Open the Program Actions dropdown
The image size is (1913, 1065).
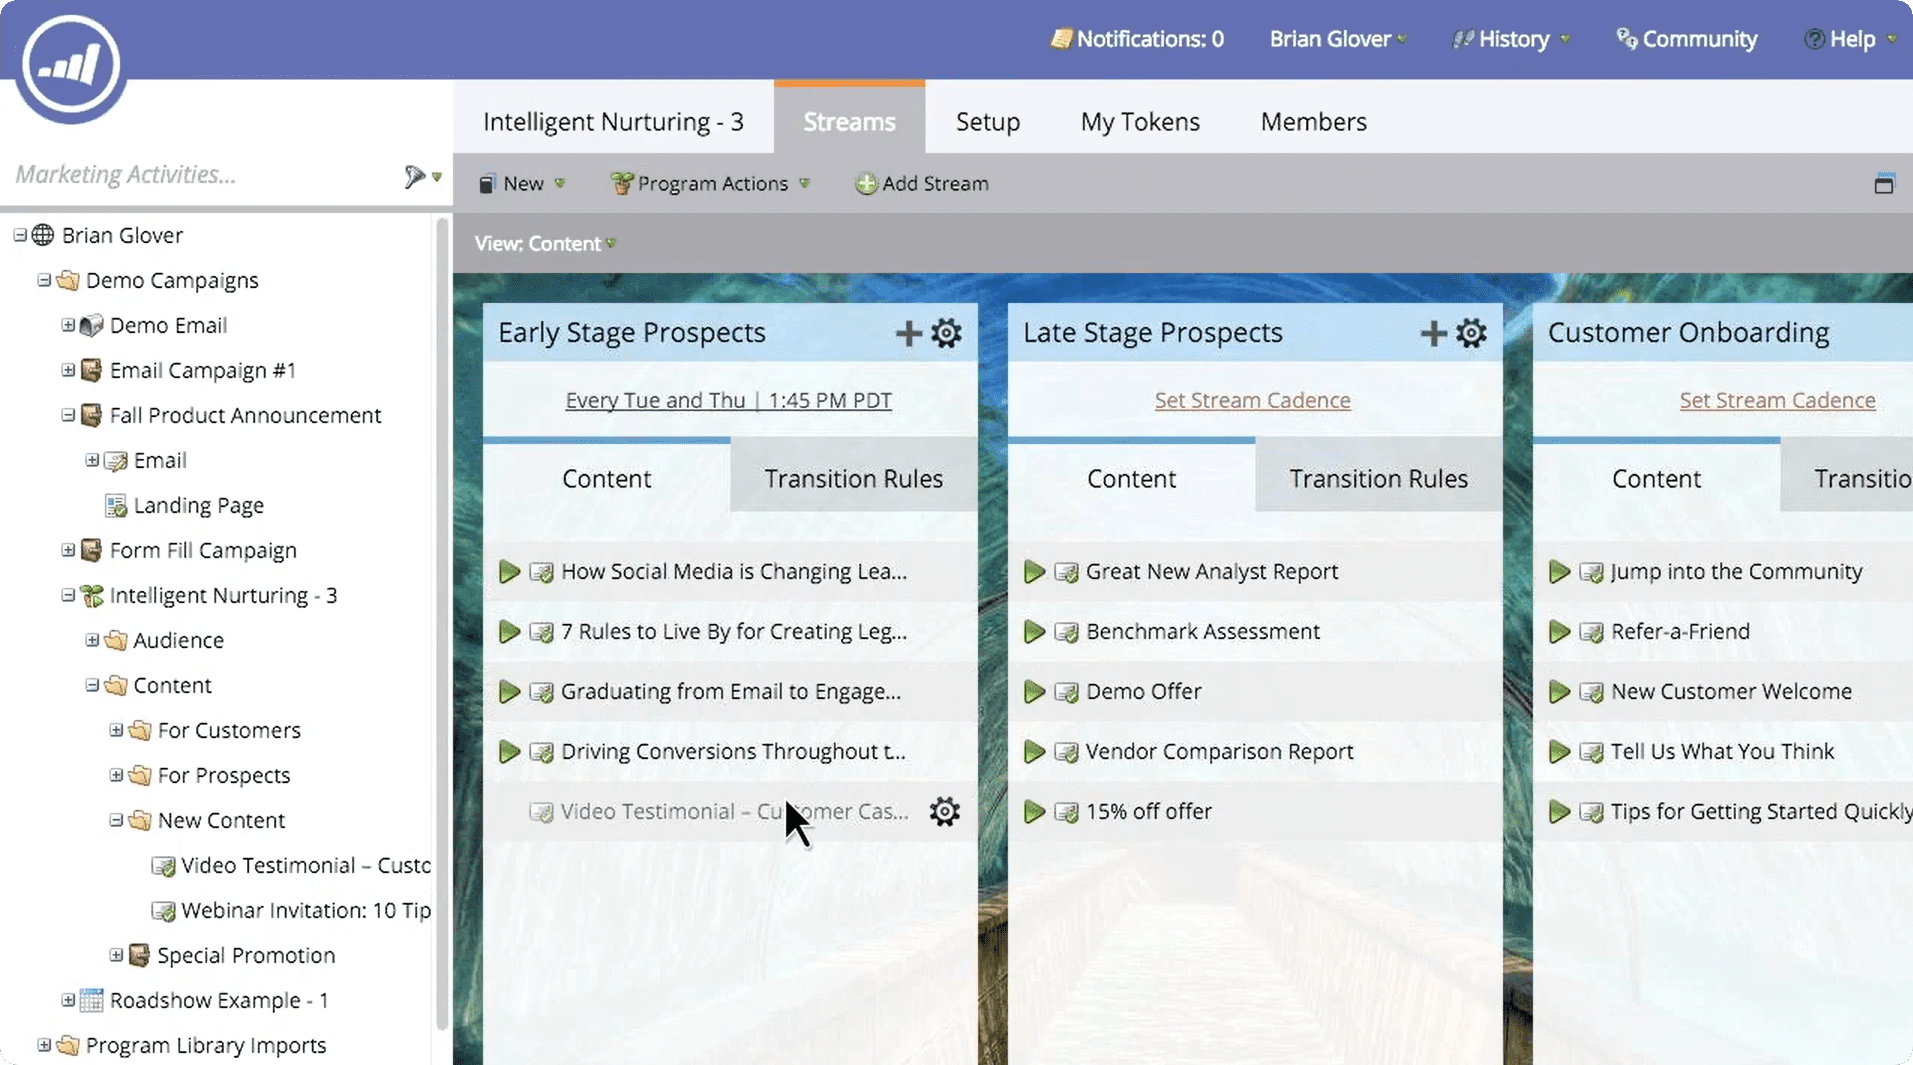[x=711, y=184]
